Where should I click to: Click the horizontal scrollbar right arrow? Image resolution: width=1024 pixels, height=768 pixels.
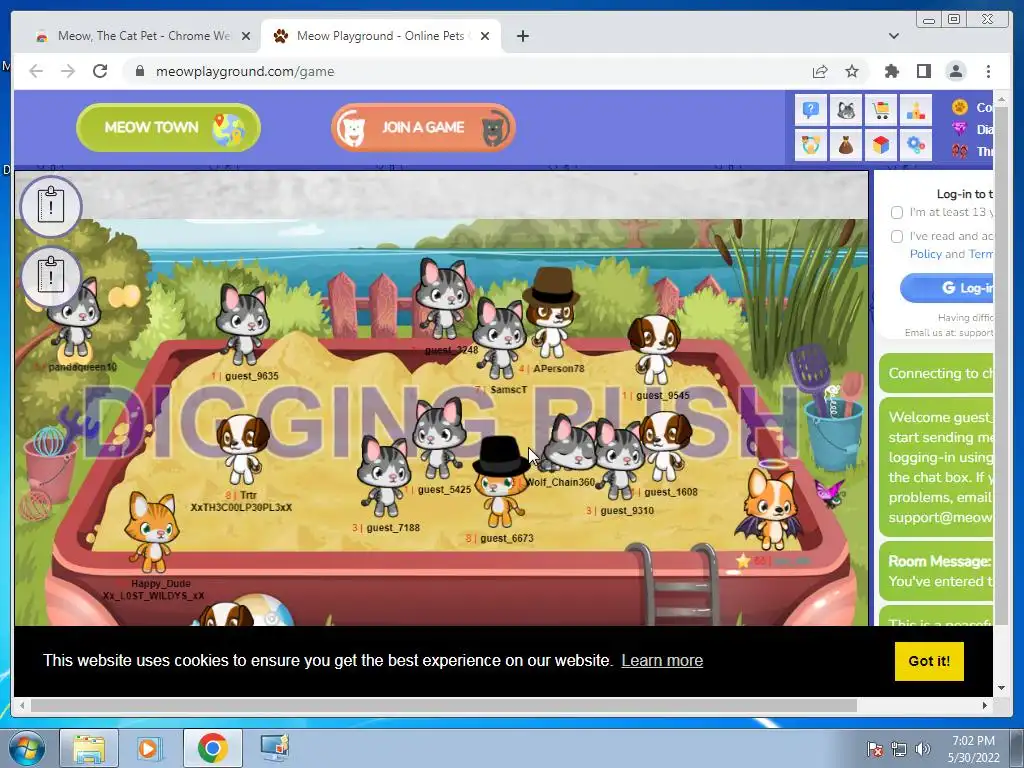coord(985,705)
